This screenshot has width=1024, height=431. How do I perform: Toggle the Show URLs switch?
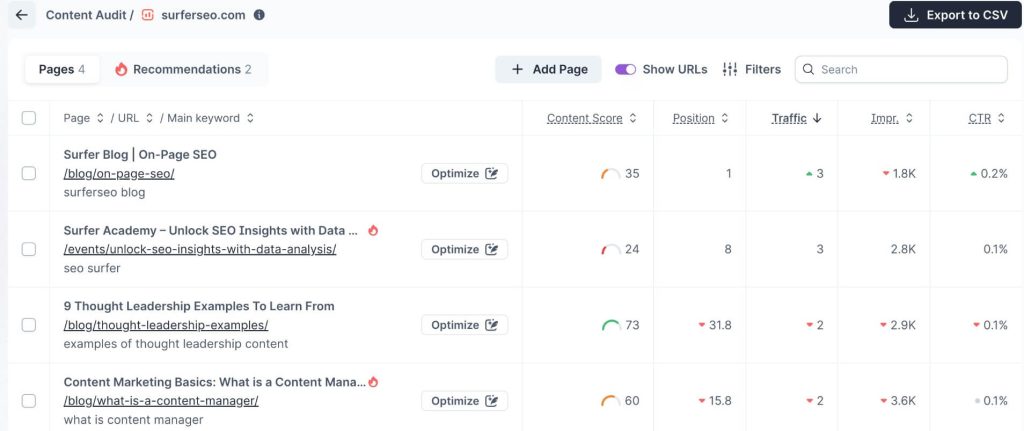click(625, 69)
